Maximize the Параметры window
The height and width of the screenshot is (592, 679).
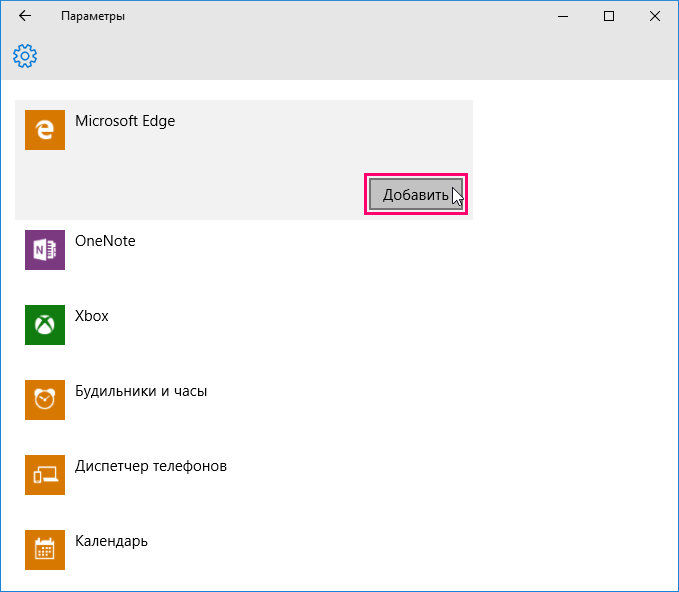(609, 16)
